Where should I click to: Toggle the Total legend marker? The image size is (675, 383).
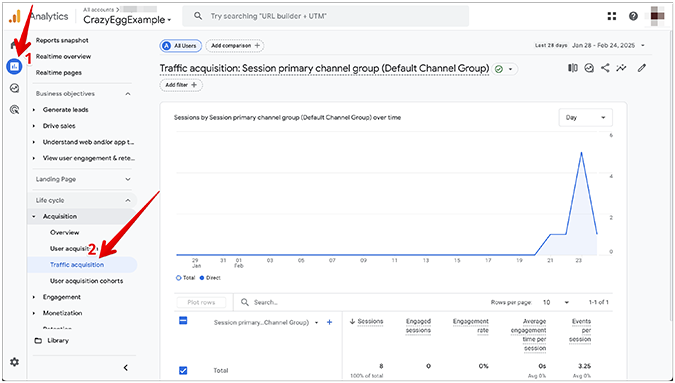coord(178,278)
